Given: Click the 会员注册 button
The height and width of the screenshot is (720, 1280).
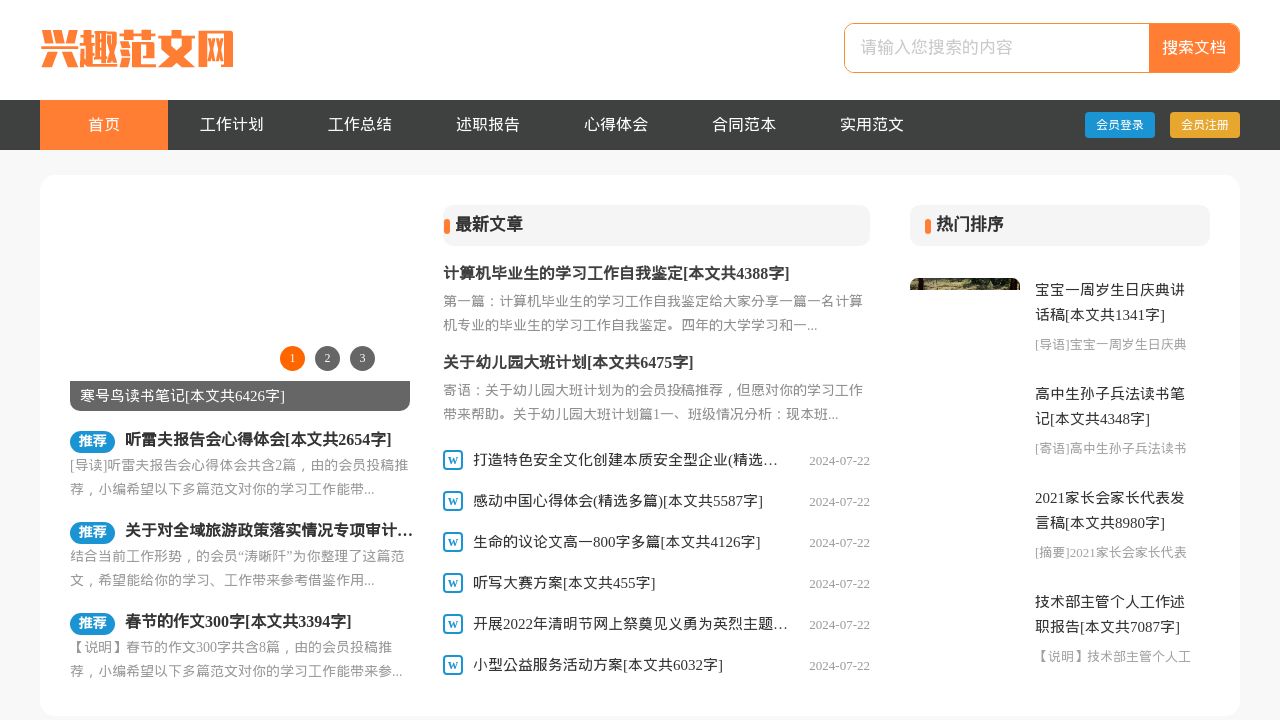Looking at the screenshot, I should [1205, 125].
